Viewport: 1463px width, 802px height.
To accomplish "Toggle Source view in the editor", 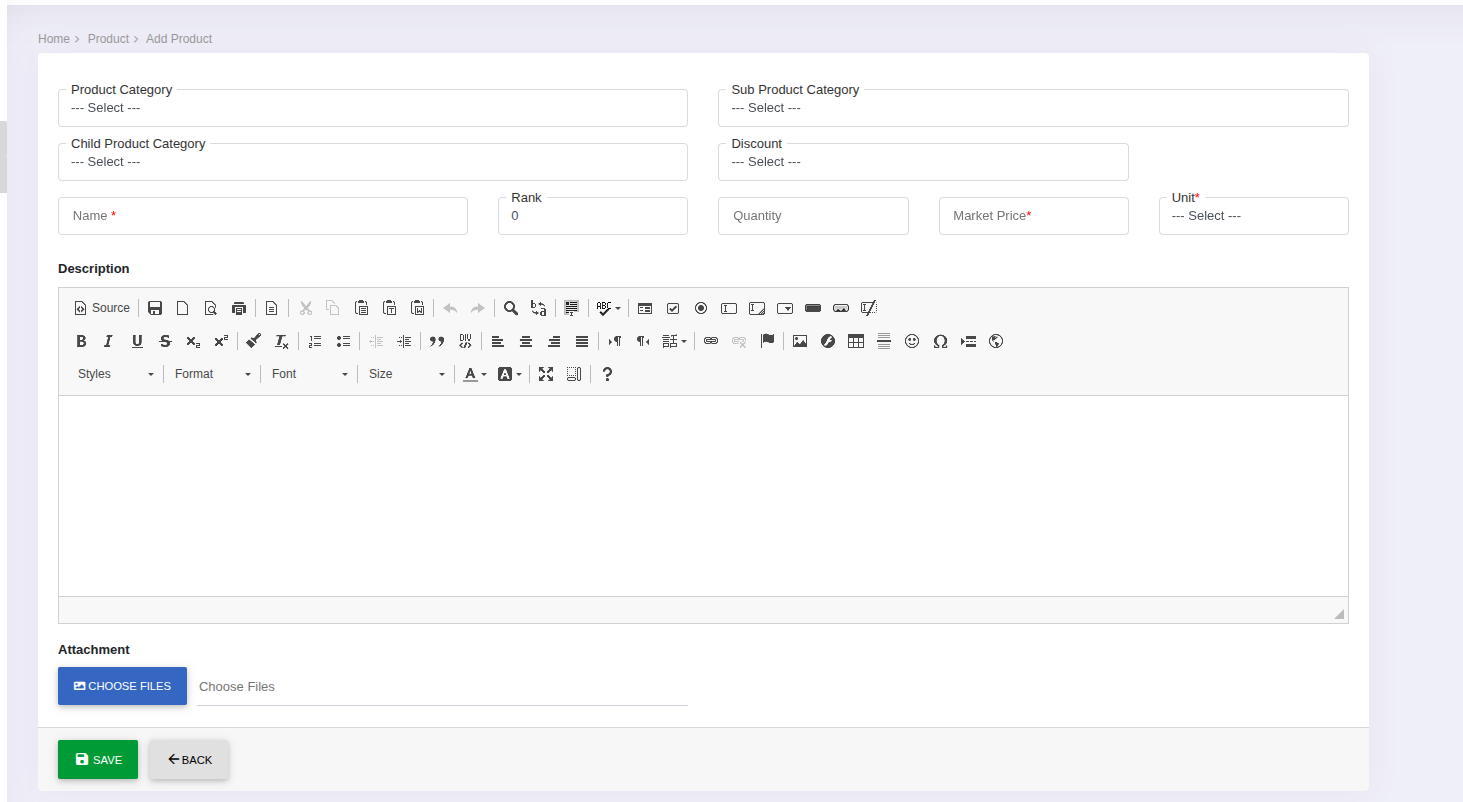I will tap(102, 308).
